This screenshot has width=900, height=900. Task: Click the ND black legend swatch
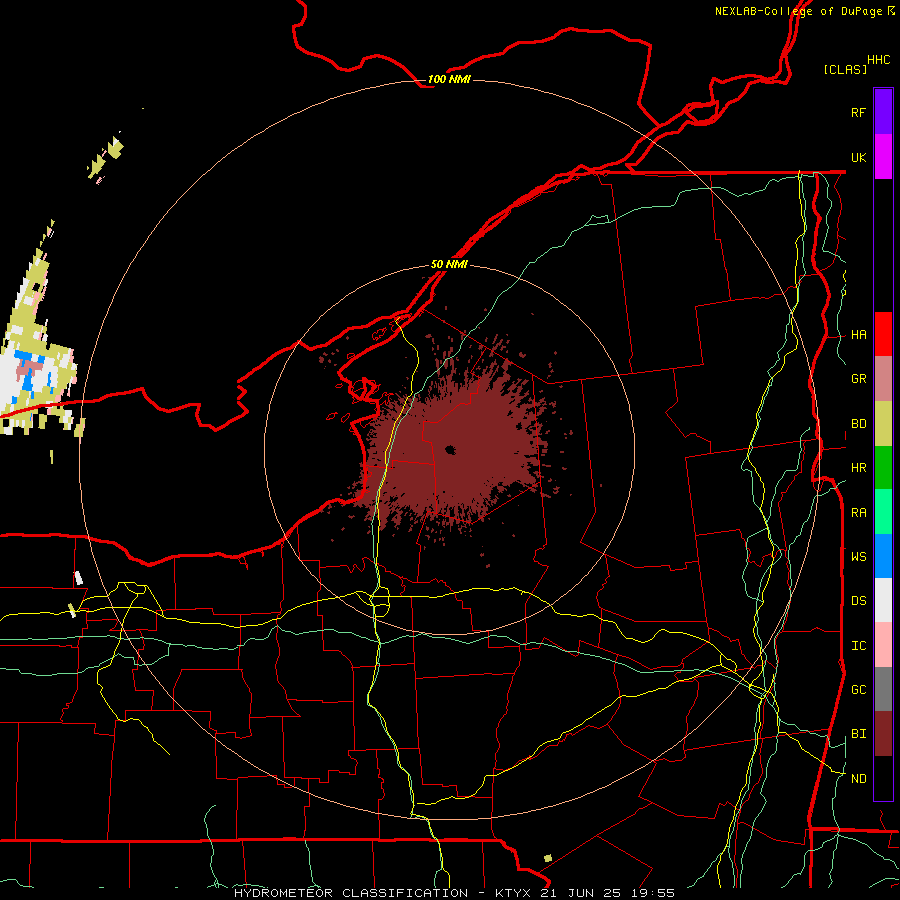click(883, 778)
